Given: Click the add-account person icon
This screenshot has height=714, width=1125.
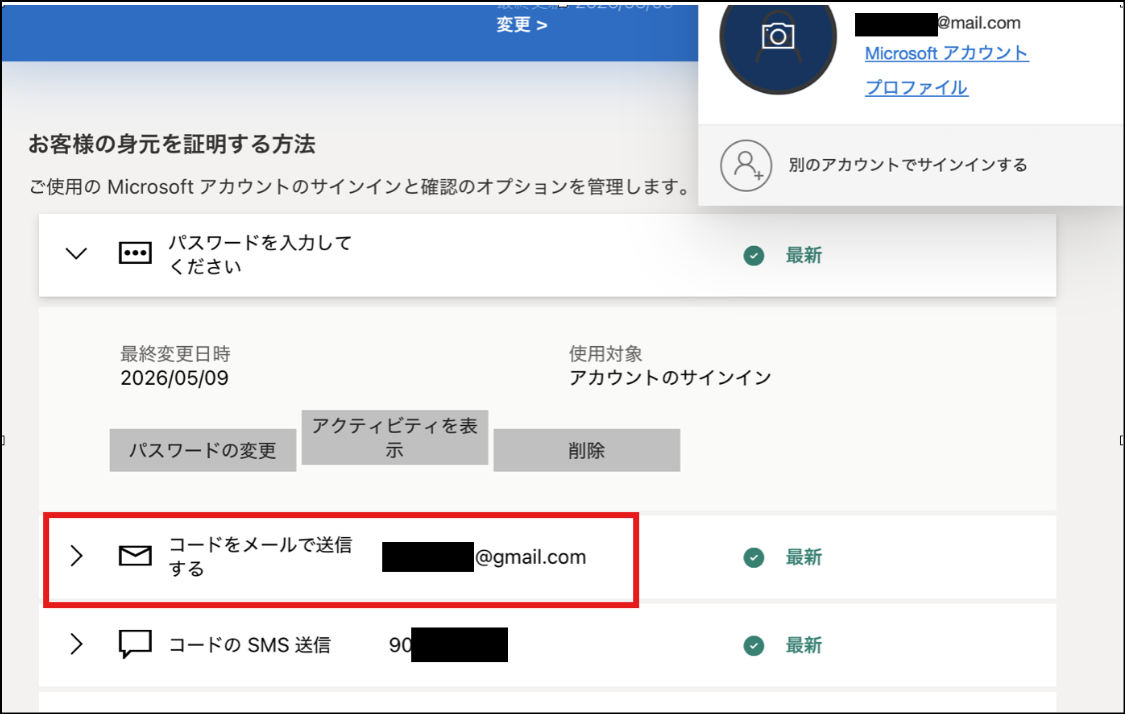Looking at the screenshot, I should tap(746, 165).
